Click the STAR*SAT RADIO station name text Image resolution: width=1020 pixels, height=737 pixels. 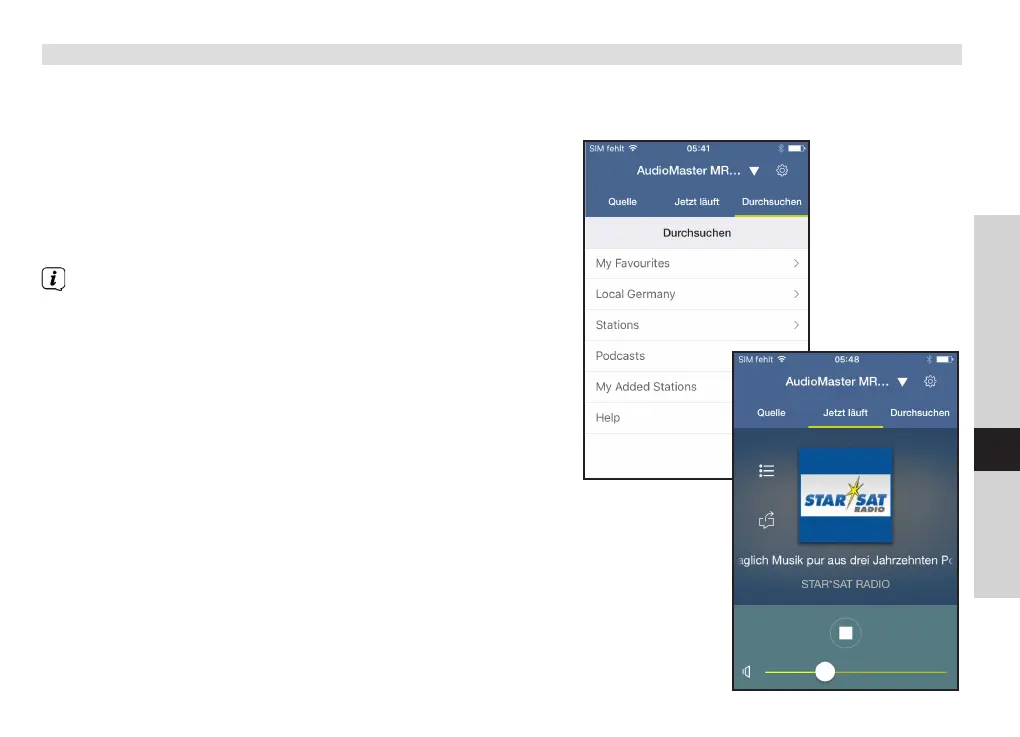pos(845,584)
